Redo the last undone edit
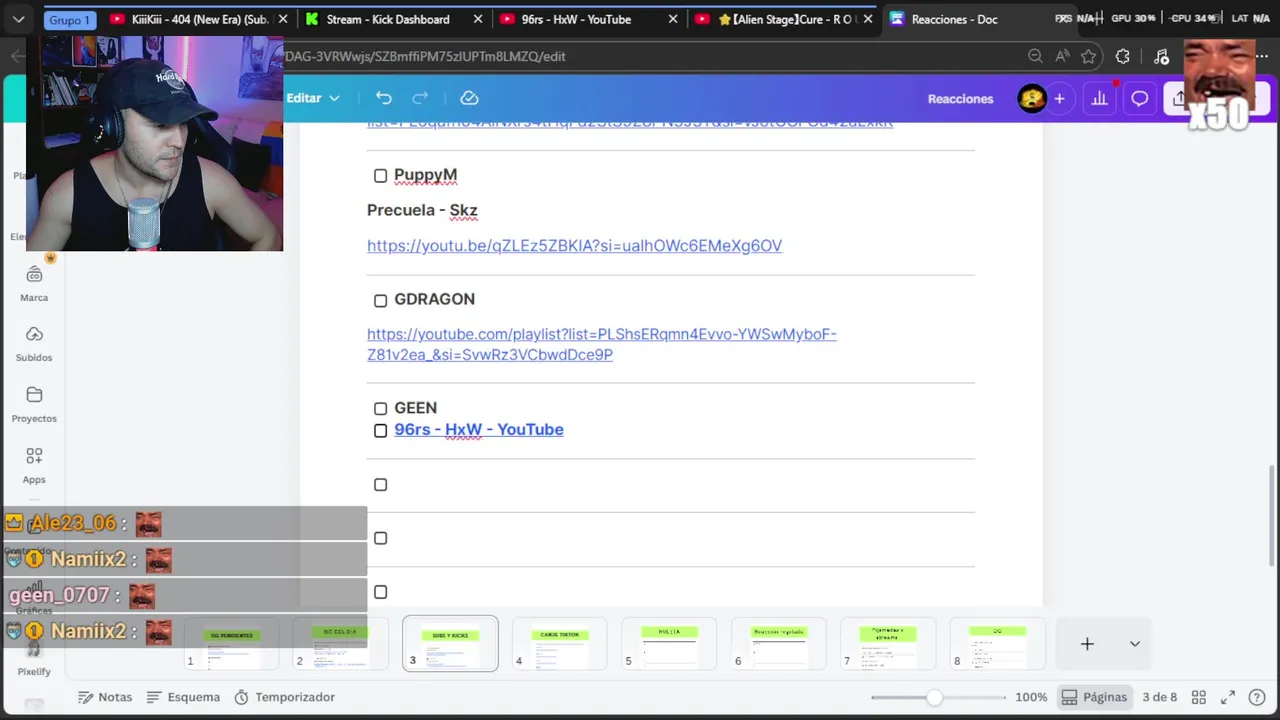 pyautogui.click(x=420, y=98)
